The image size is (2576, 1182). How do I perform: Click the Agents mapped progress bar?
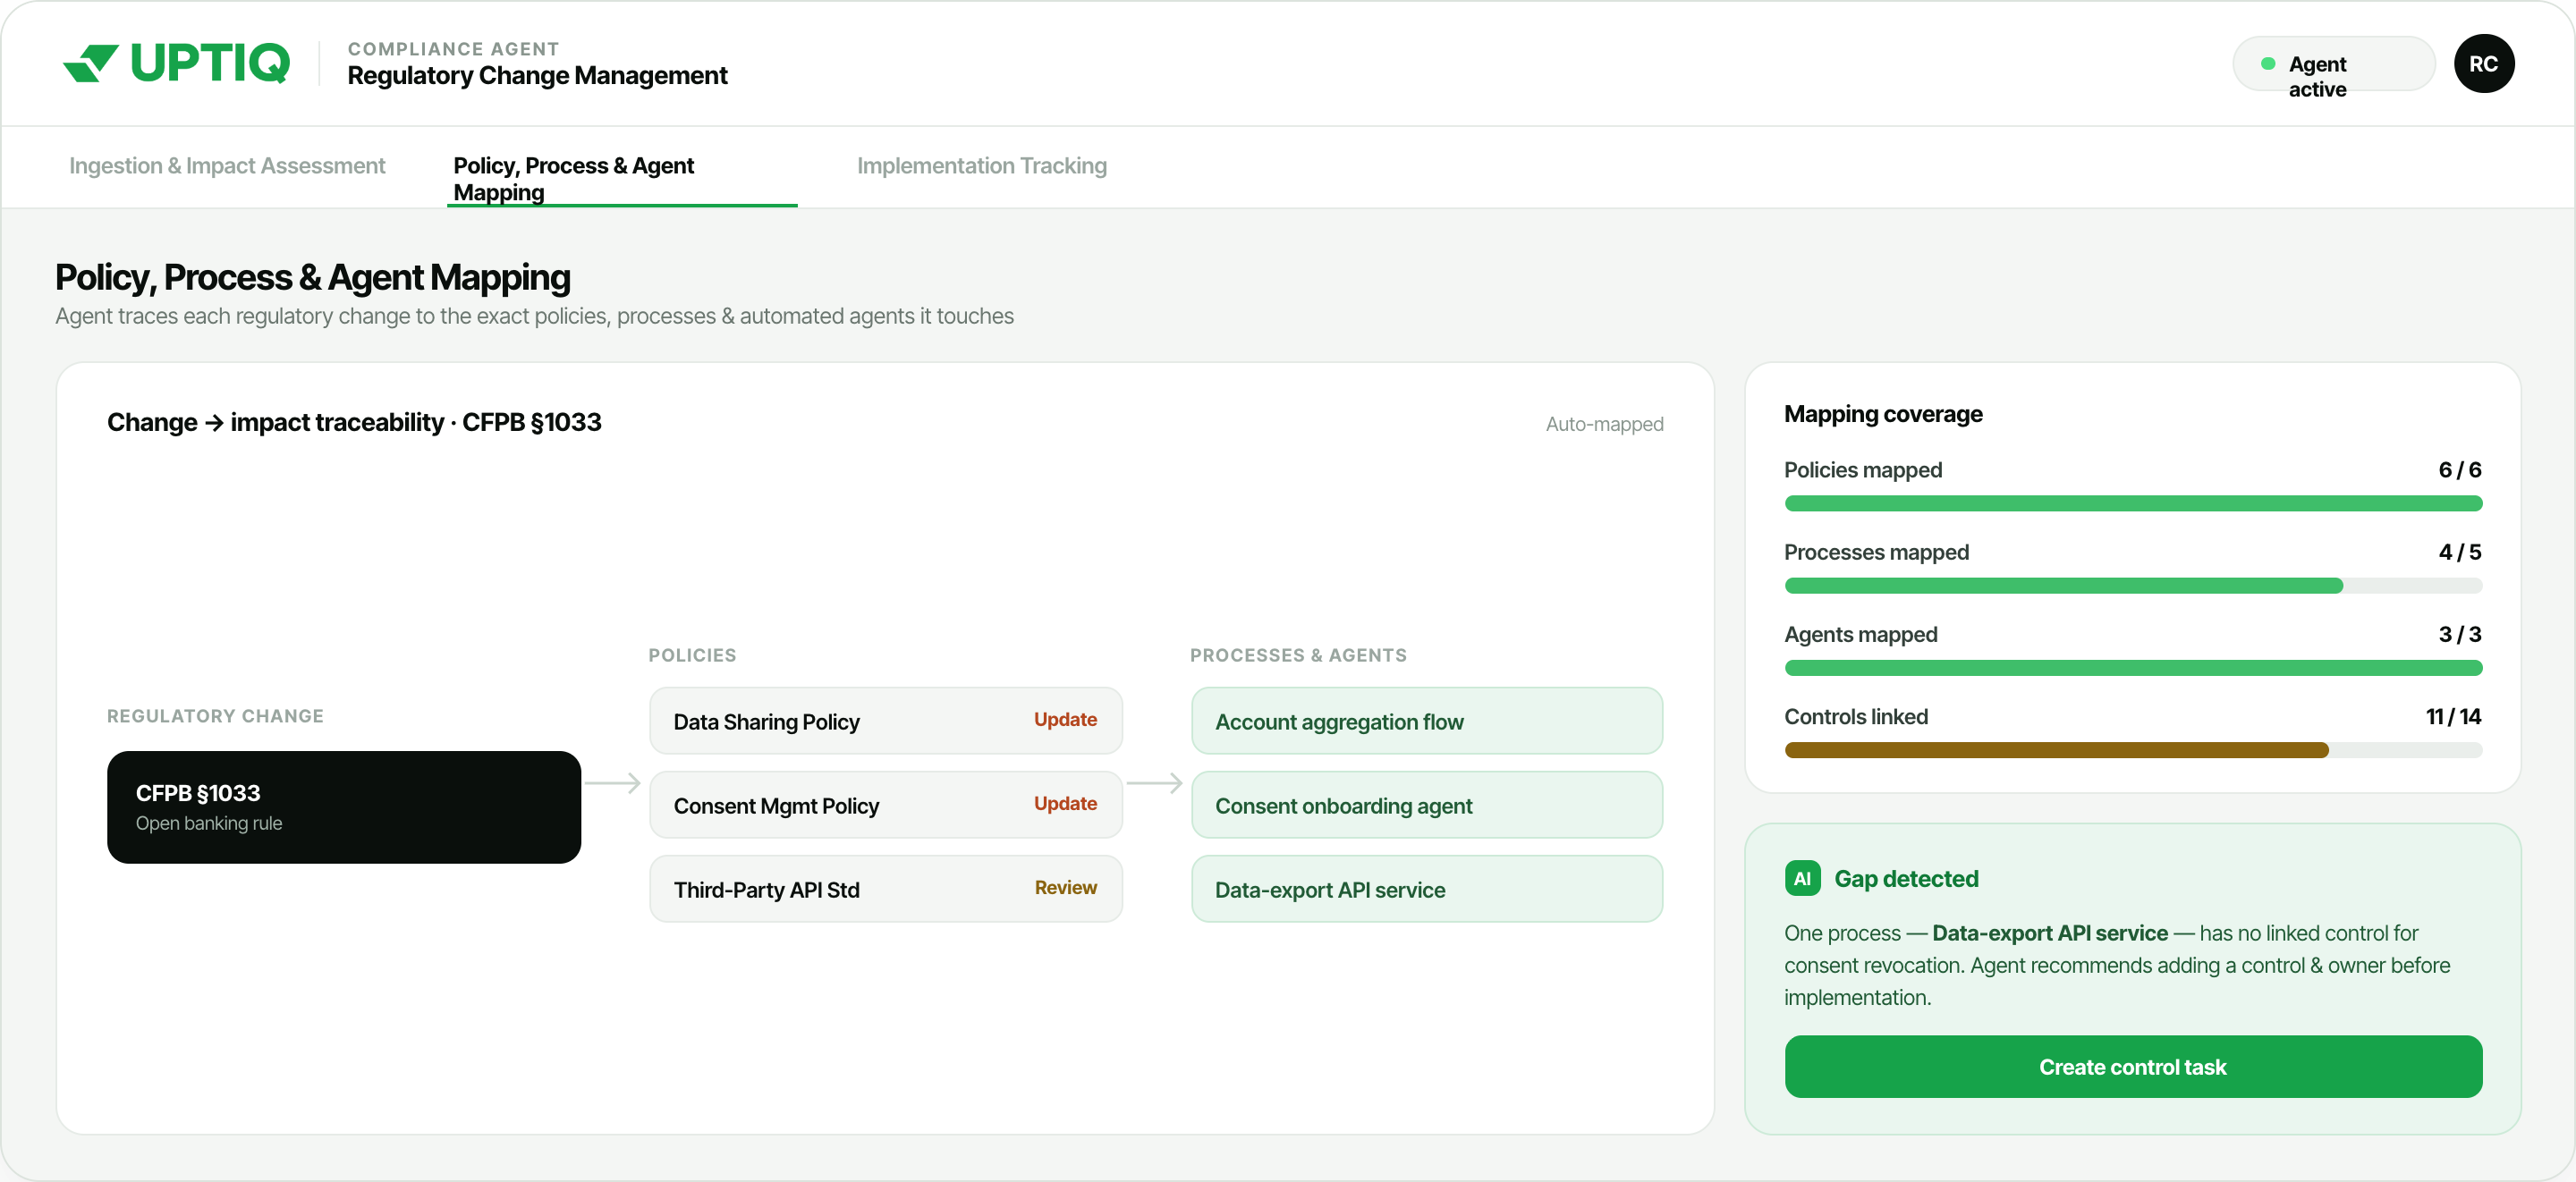click(2132, 667)
